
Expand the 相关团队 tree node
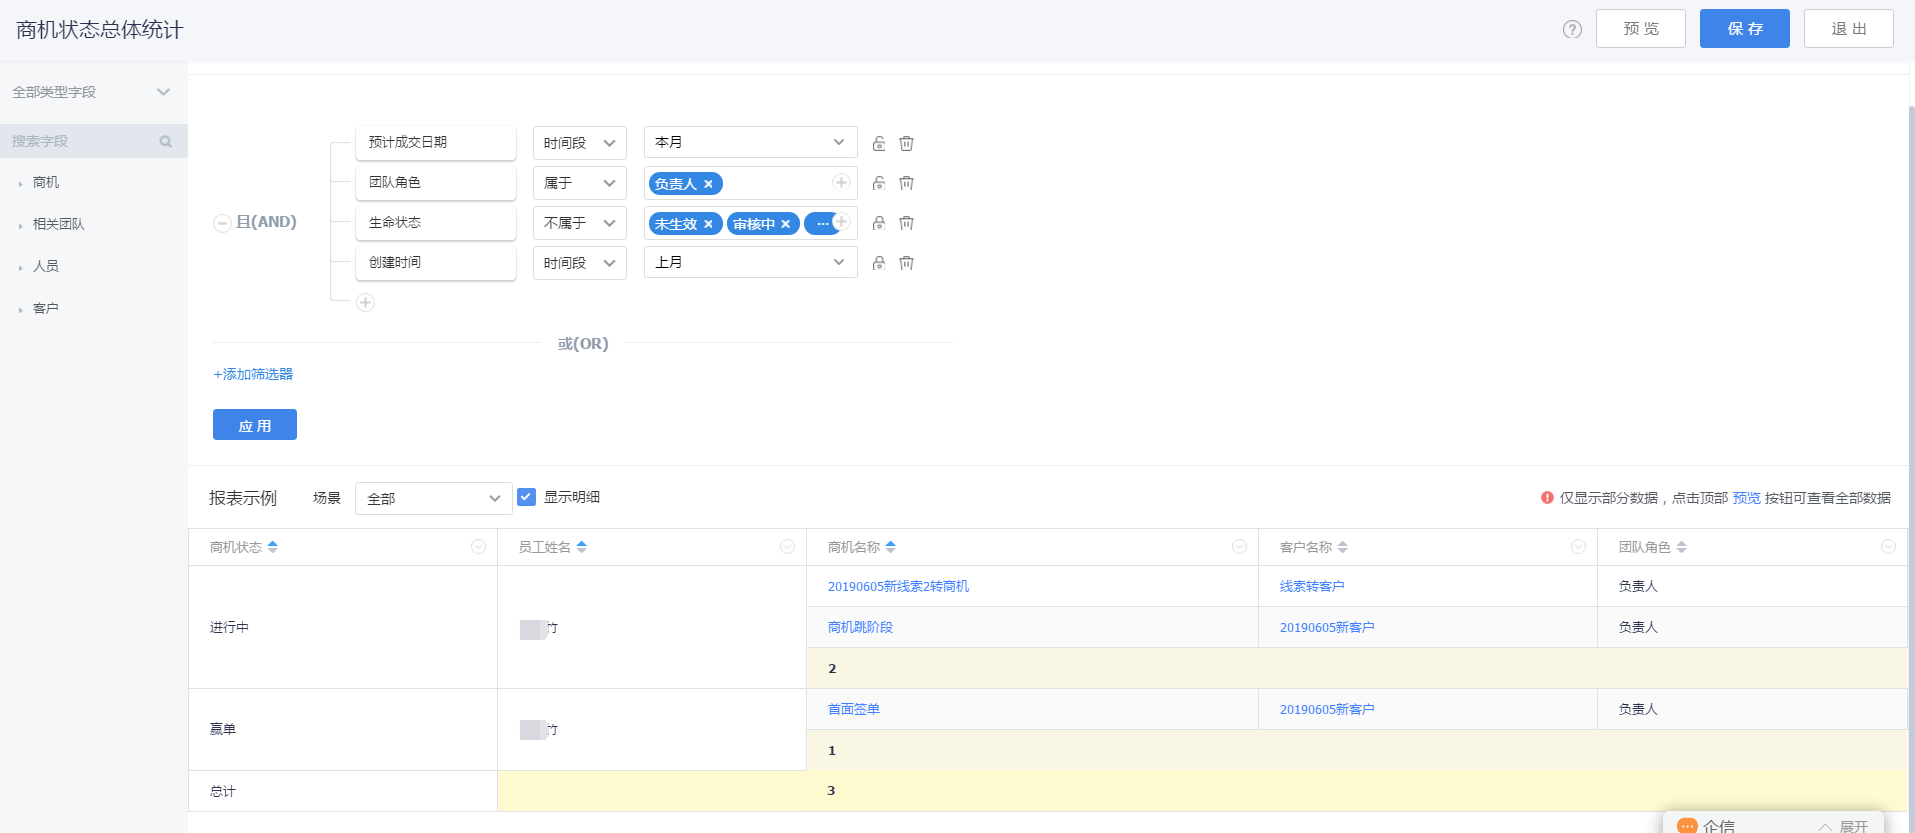click(x=20, y=226)
